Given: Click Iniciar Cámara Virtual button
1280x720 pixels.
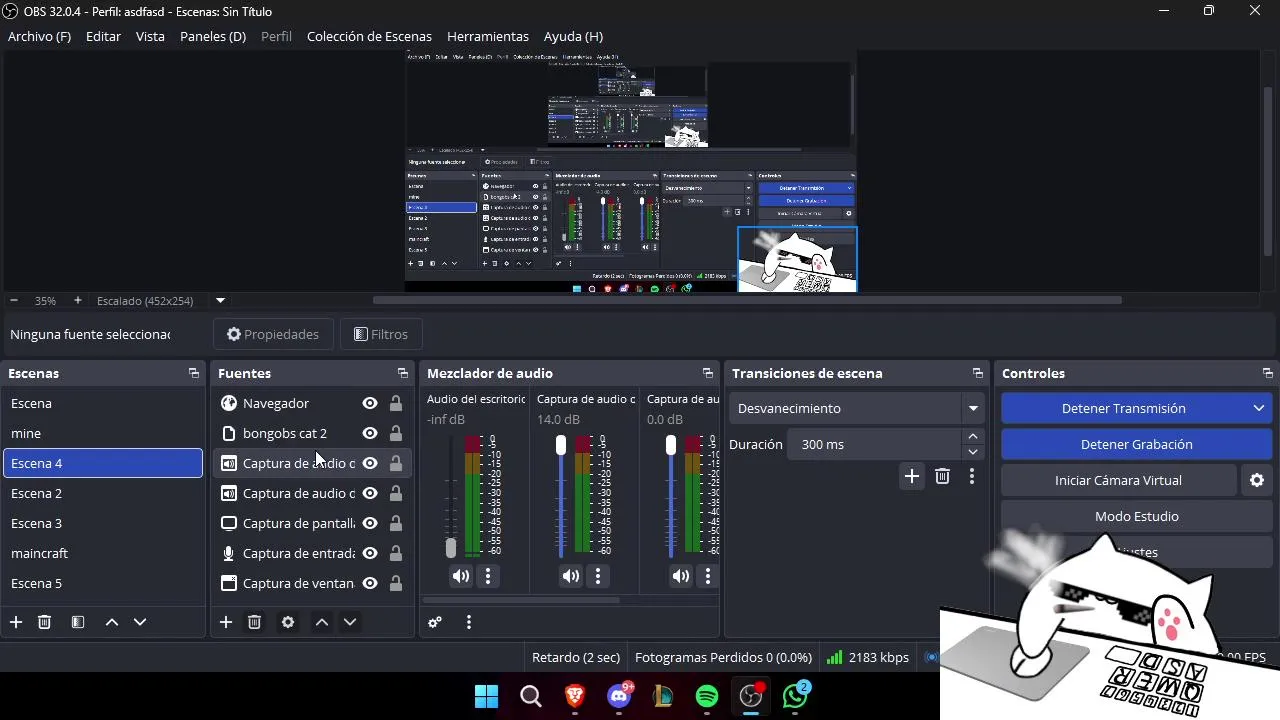Looking at the screenshot, I should [x=1118, y=480].
